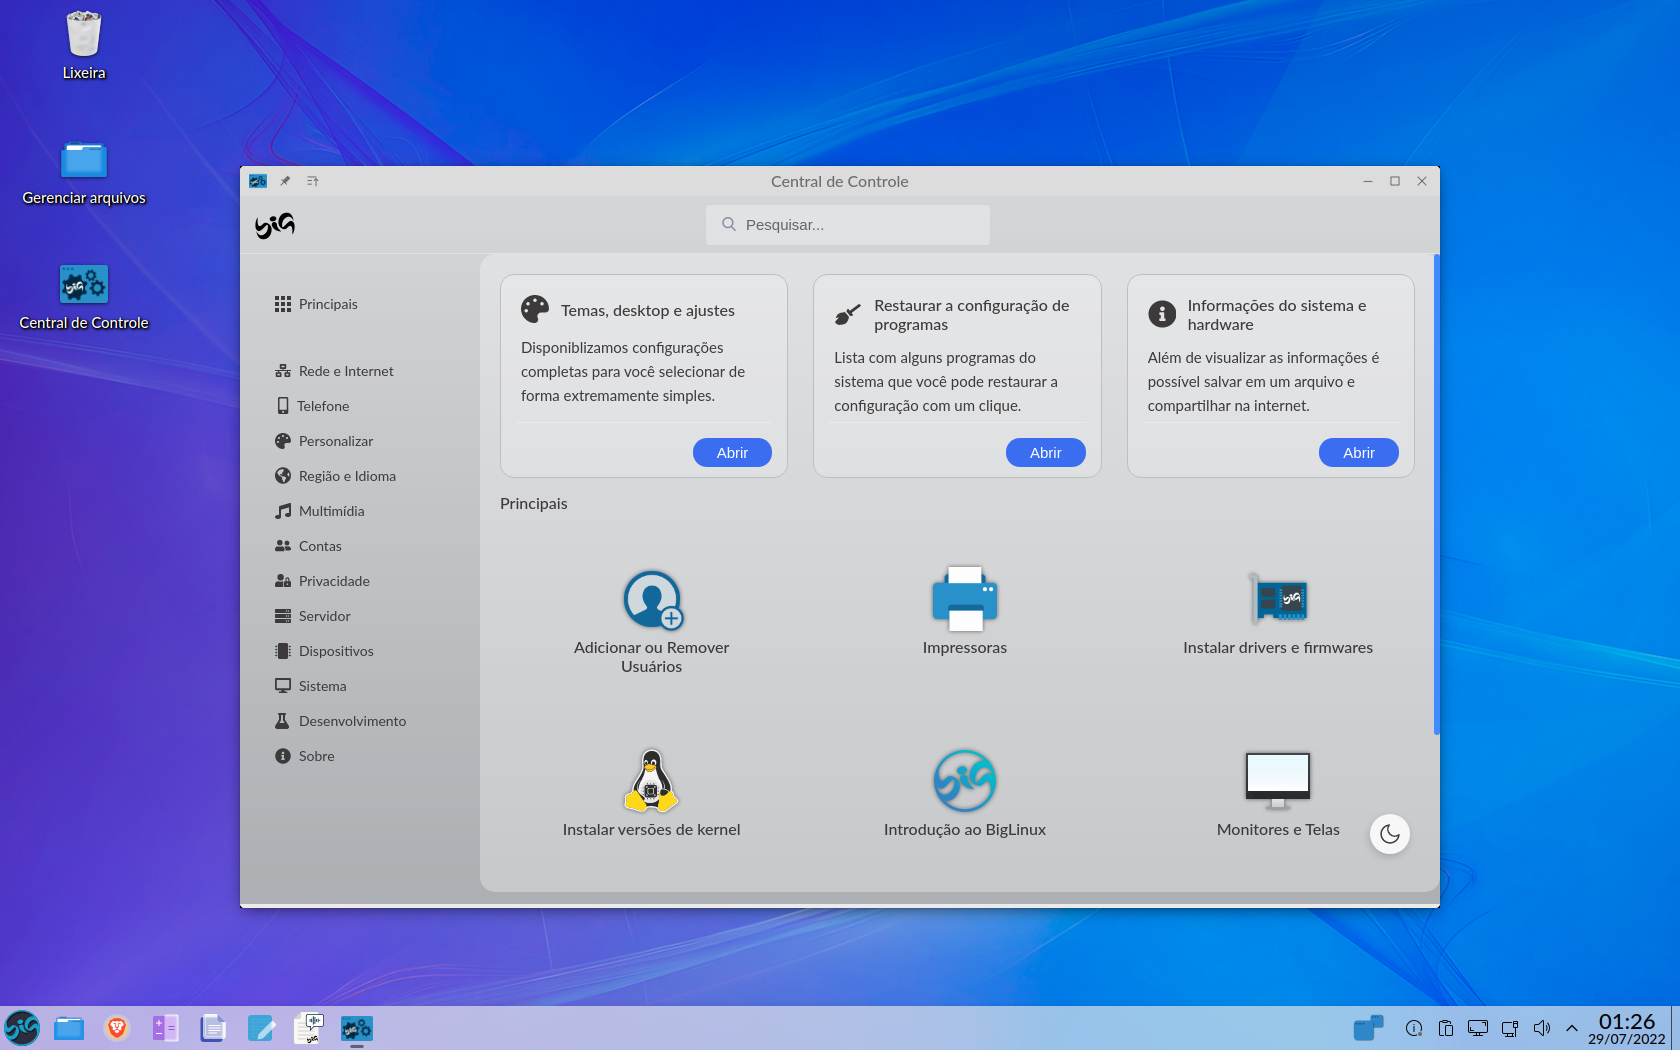
Task: Open the Lixeira trash icon on desktop
Action: tap(84, 46)
